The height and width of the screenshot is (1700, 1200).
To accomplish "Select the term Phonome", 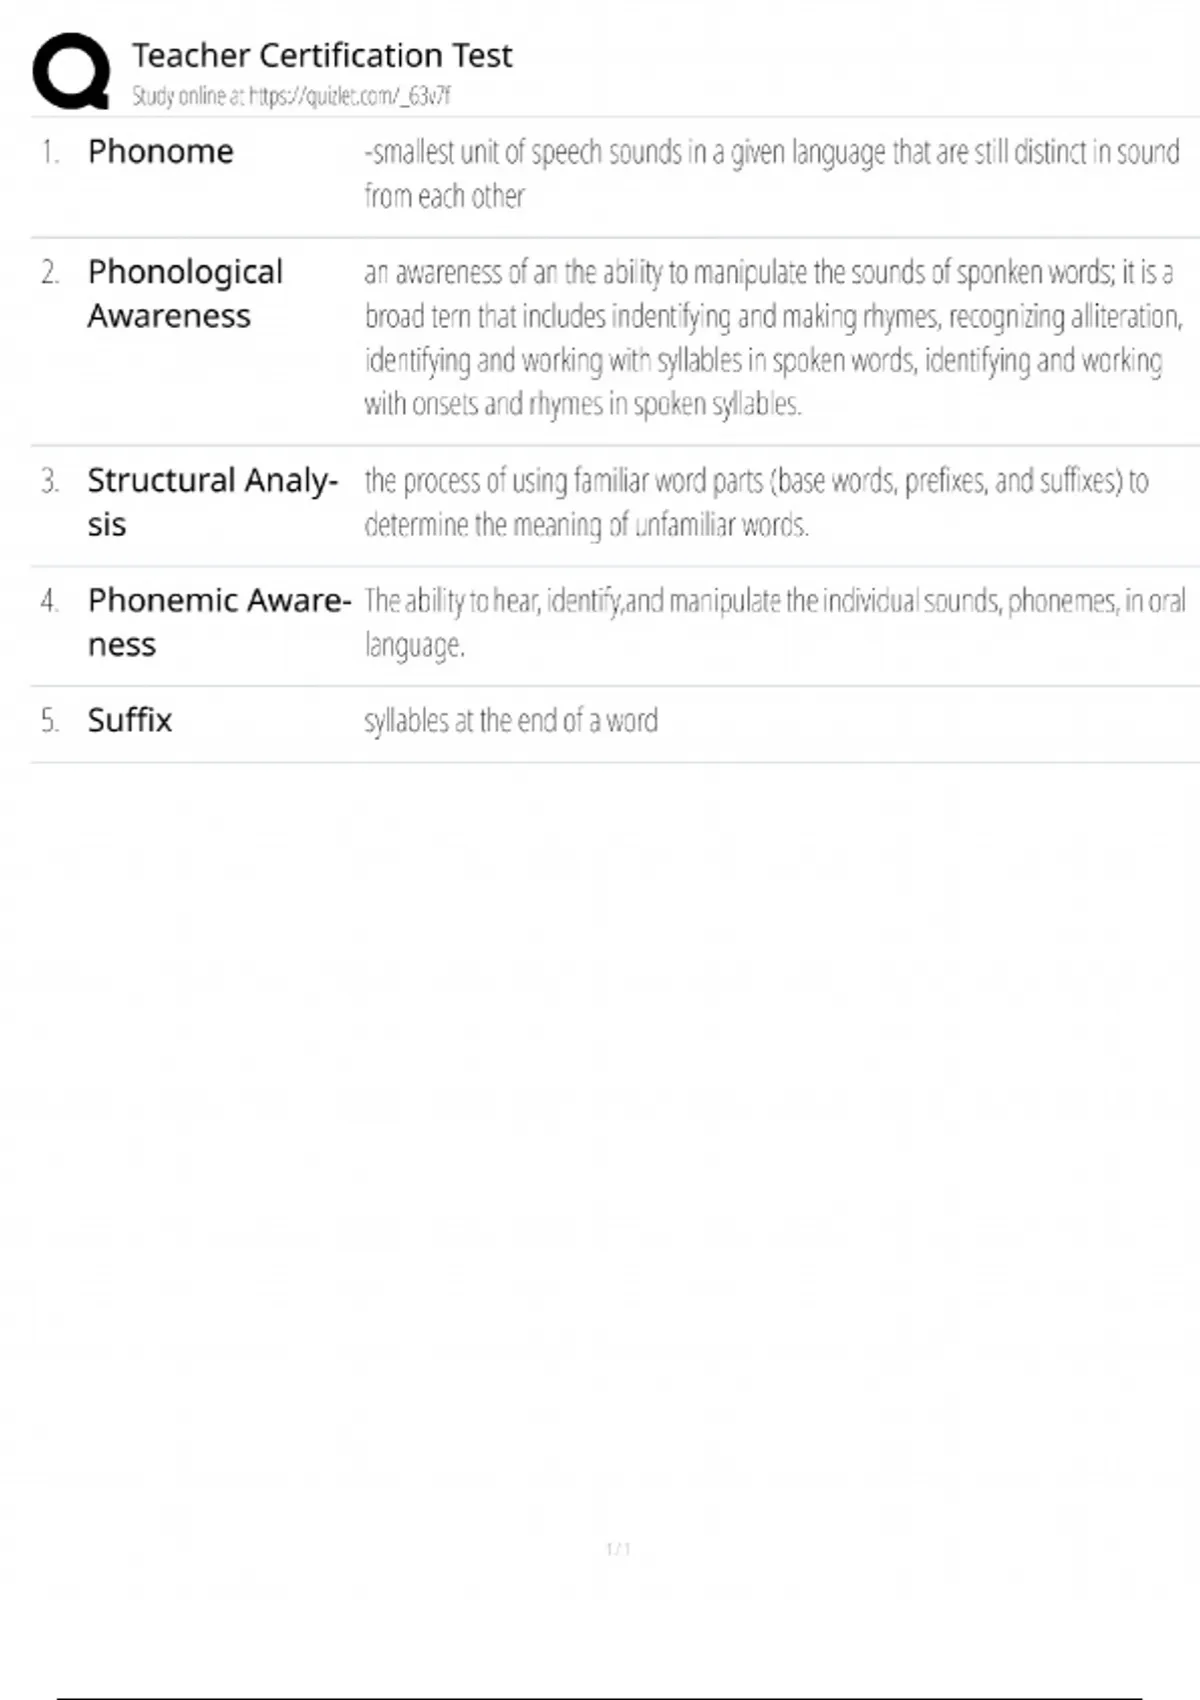I will pos(160,151).
